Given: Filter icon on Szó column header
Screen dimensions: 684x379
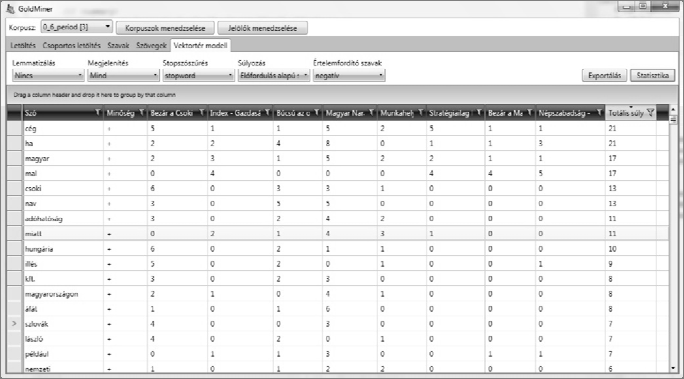Looking at the screenshot, I should pyautogui.click(x=98, y=113).
